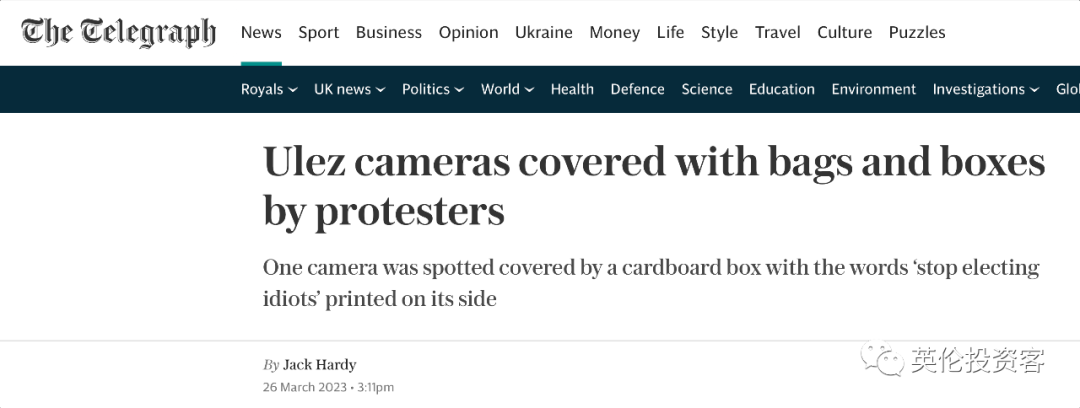Viewport: 1080px width, 408px height.
Task: Visit the Money section
Action: (x=614, y=32)
